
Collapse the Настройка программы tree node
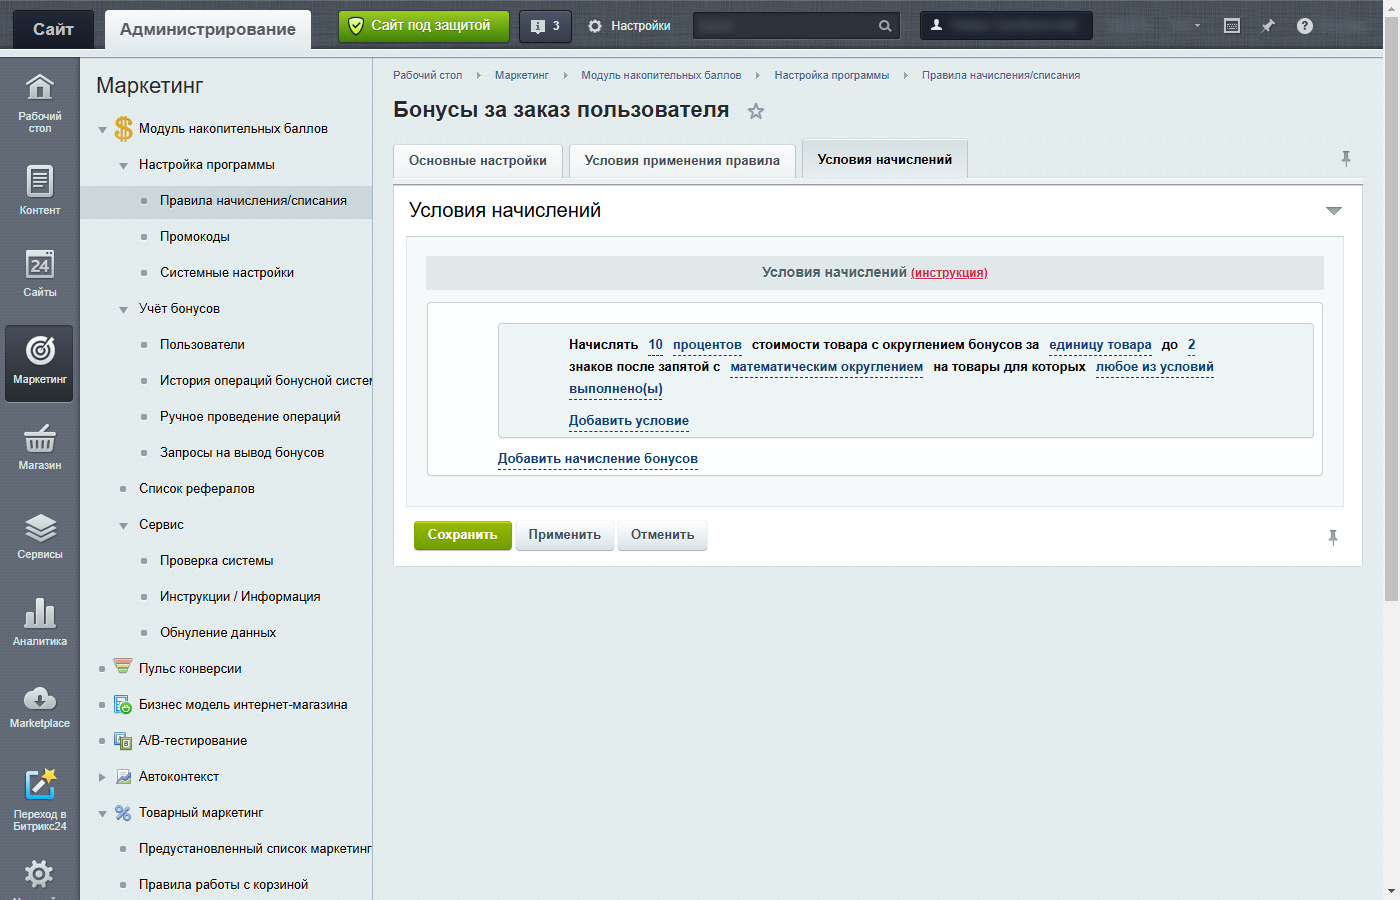point(123,166)
